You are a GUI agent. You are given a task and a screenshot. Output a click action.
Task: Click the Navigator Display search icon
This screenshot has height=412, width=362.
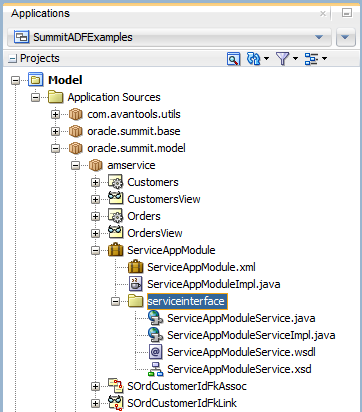tap(233, 59)
